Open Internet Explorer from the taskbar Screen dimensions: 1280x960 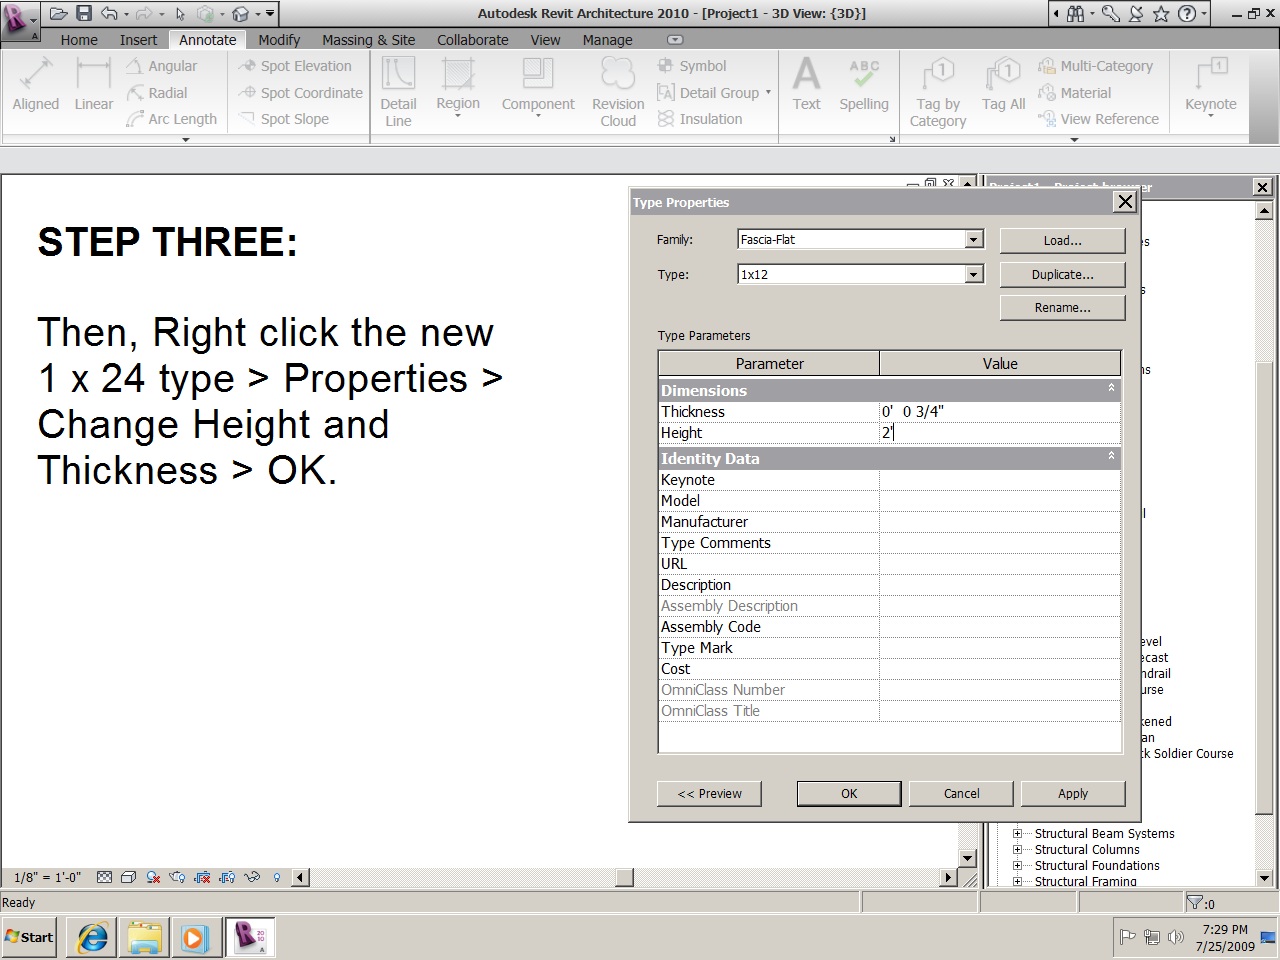(93, 938)
